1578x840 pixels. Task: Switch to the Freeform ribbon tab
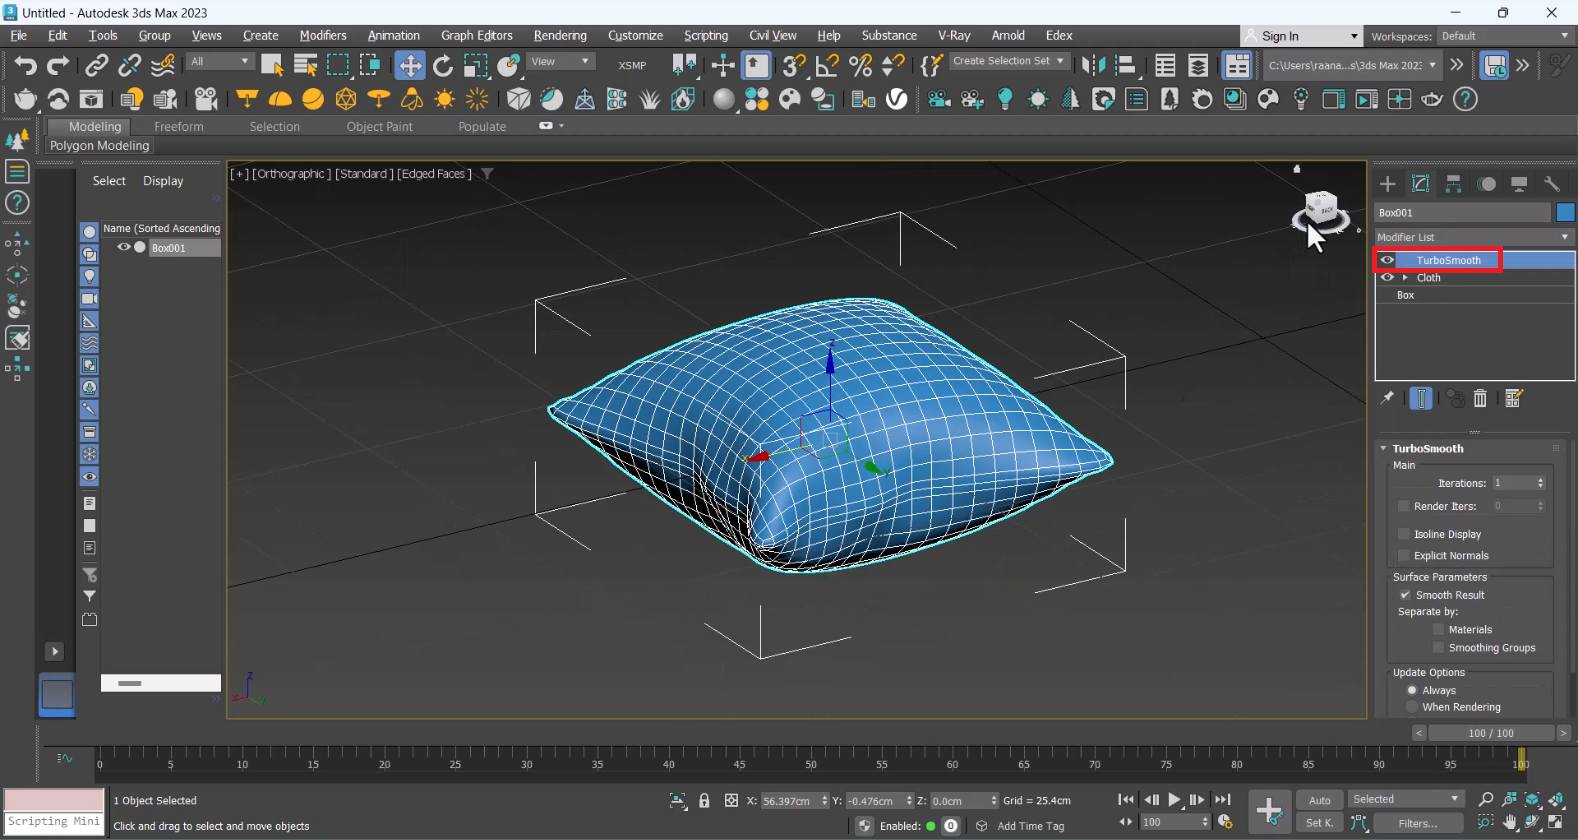click(178, 127)
